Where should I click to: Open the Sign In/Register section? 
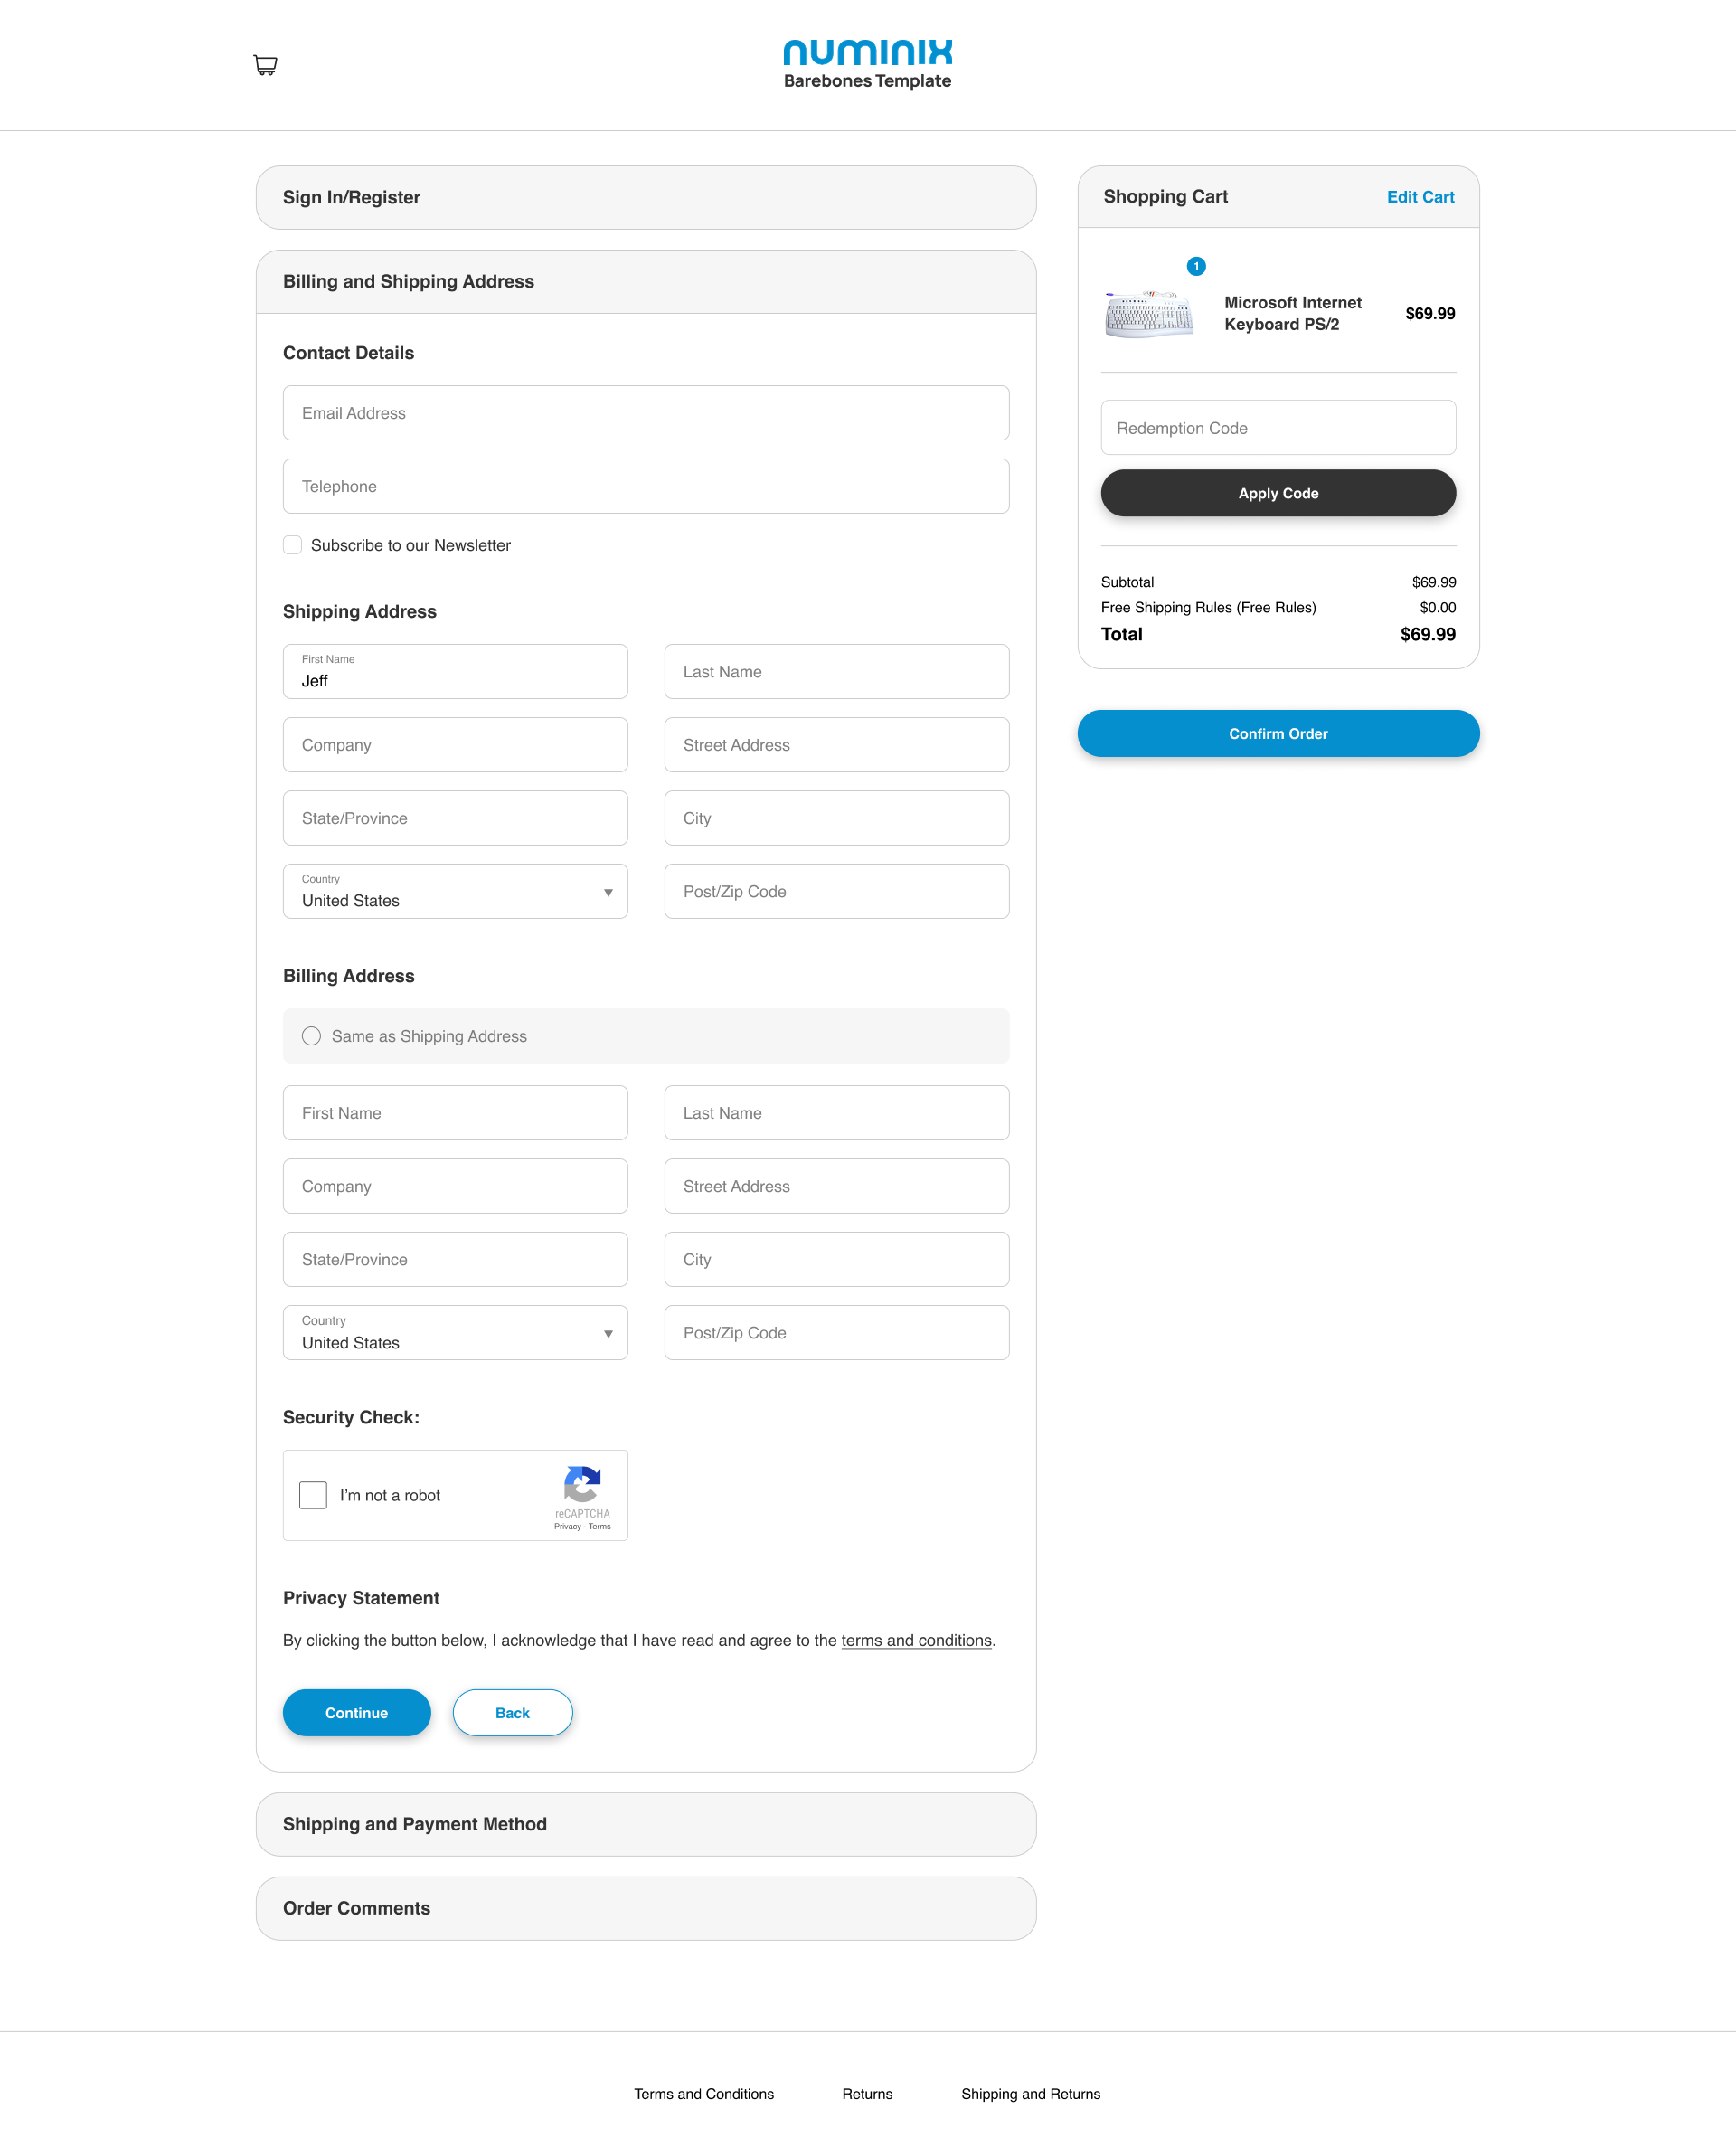[646, 197]
